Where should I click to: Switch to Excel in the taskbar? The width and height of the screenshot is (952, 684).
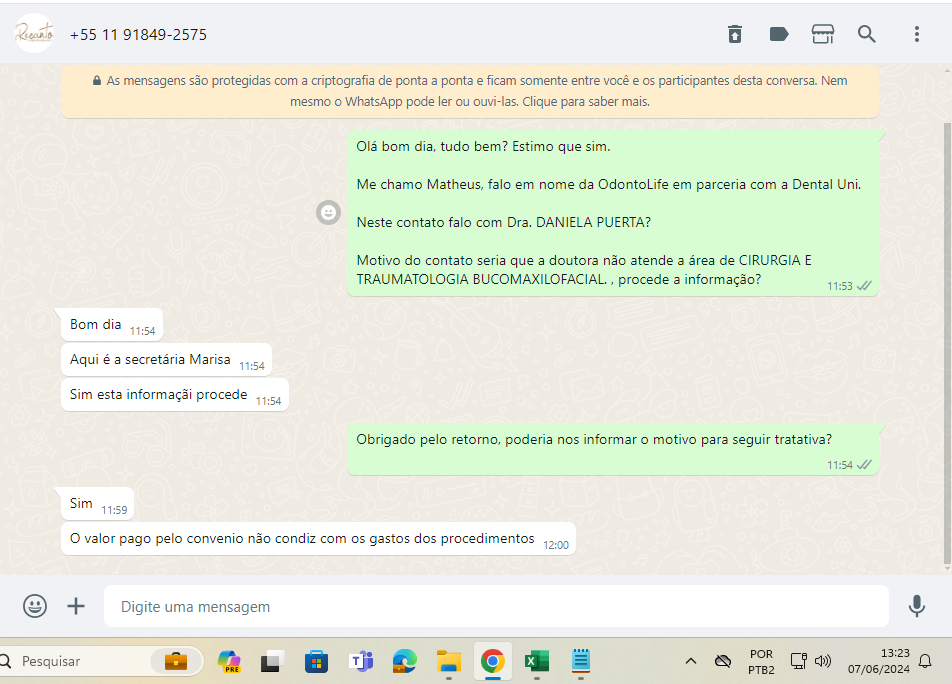(537, 661)
